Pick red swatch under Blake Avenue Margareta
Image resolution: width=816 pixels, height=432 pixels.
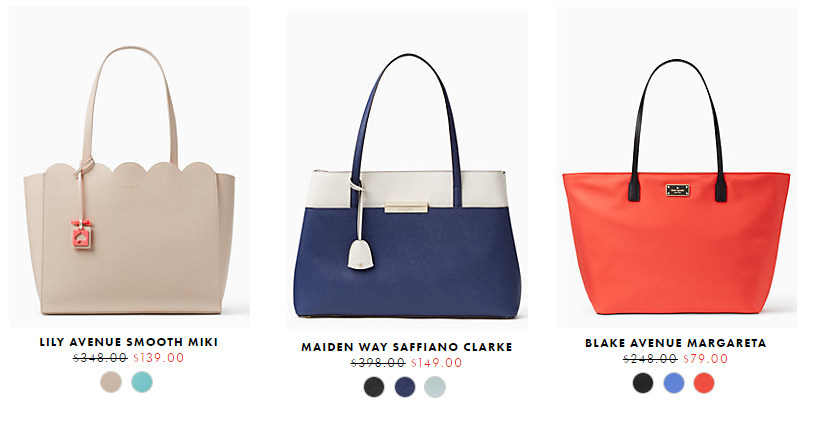click(x=704, y=383)
